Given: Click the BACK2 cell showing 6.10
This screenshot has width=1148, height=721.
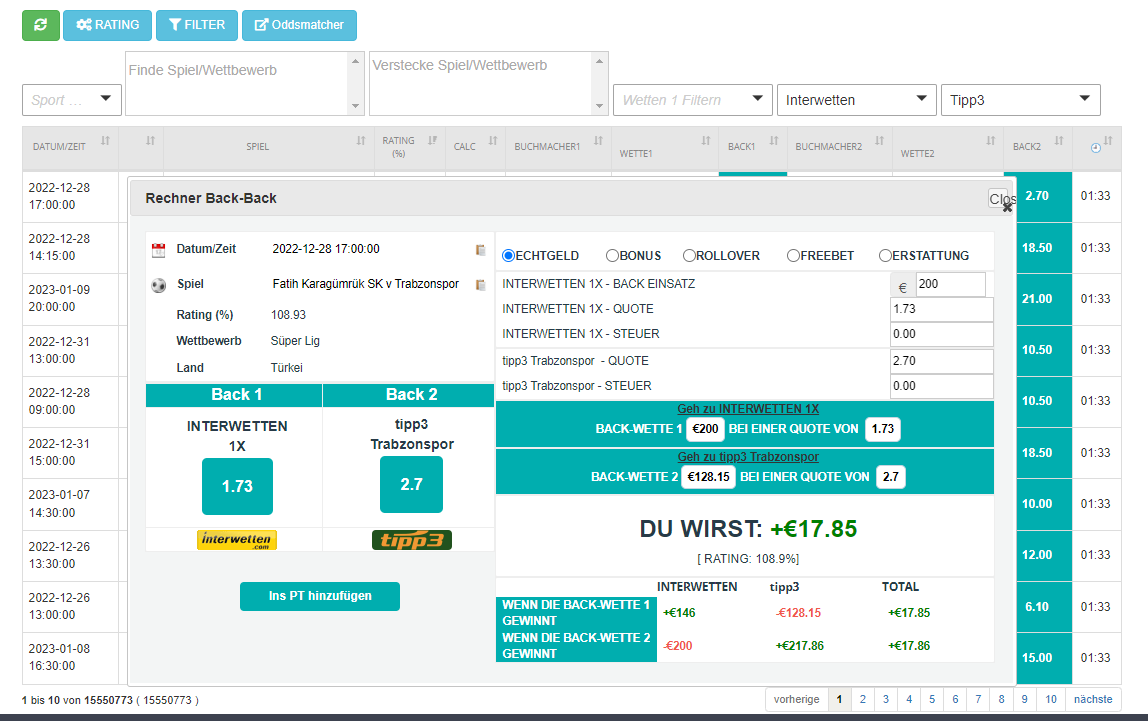Looking at the screenshot, I should (x=1037, y=607).
